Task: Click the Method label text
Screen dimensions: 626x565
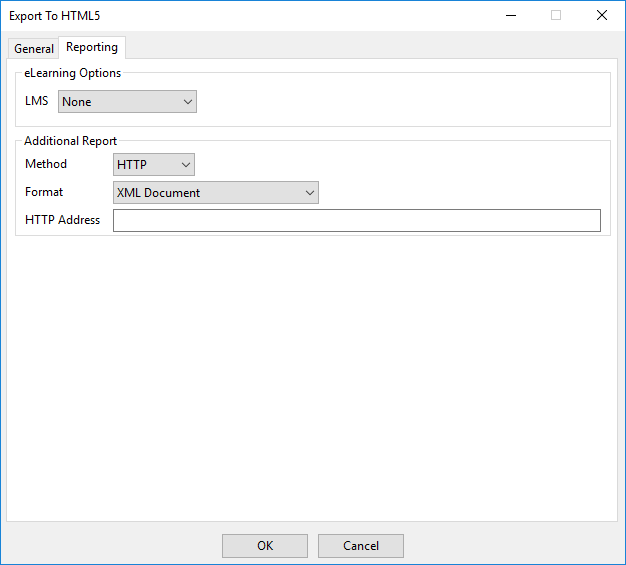Action: 46,164
